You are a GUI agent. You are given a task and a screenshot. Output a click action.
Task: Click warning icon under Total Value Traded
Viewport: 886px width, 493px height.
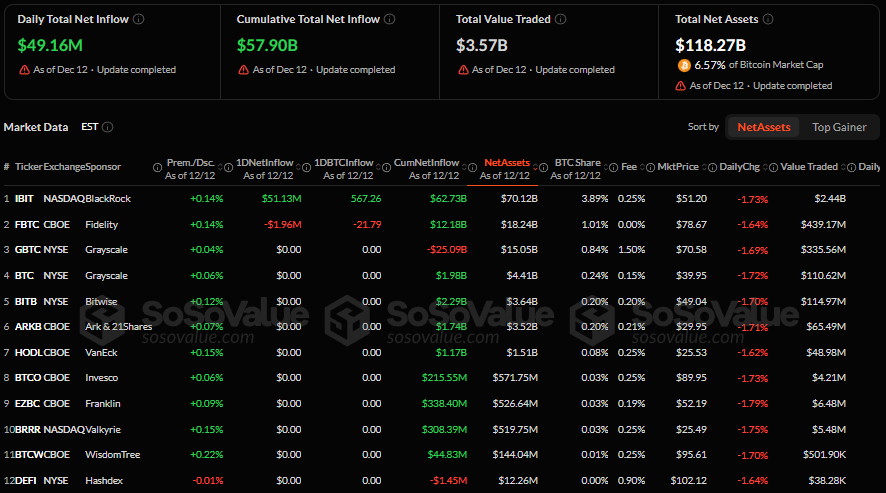[463, 70]
